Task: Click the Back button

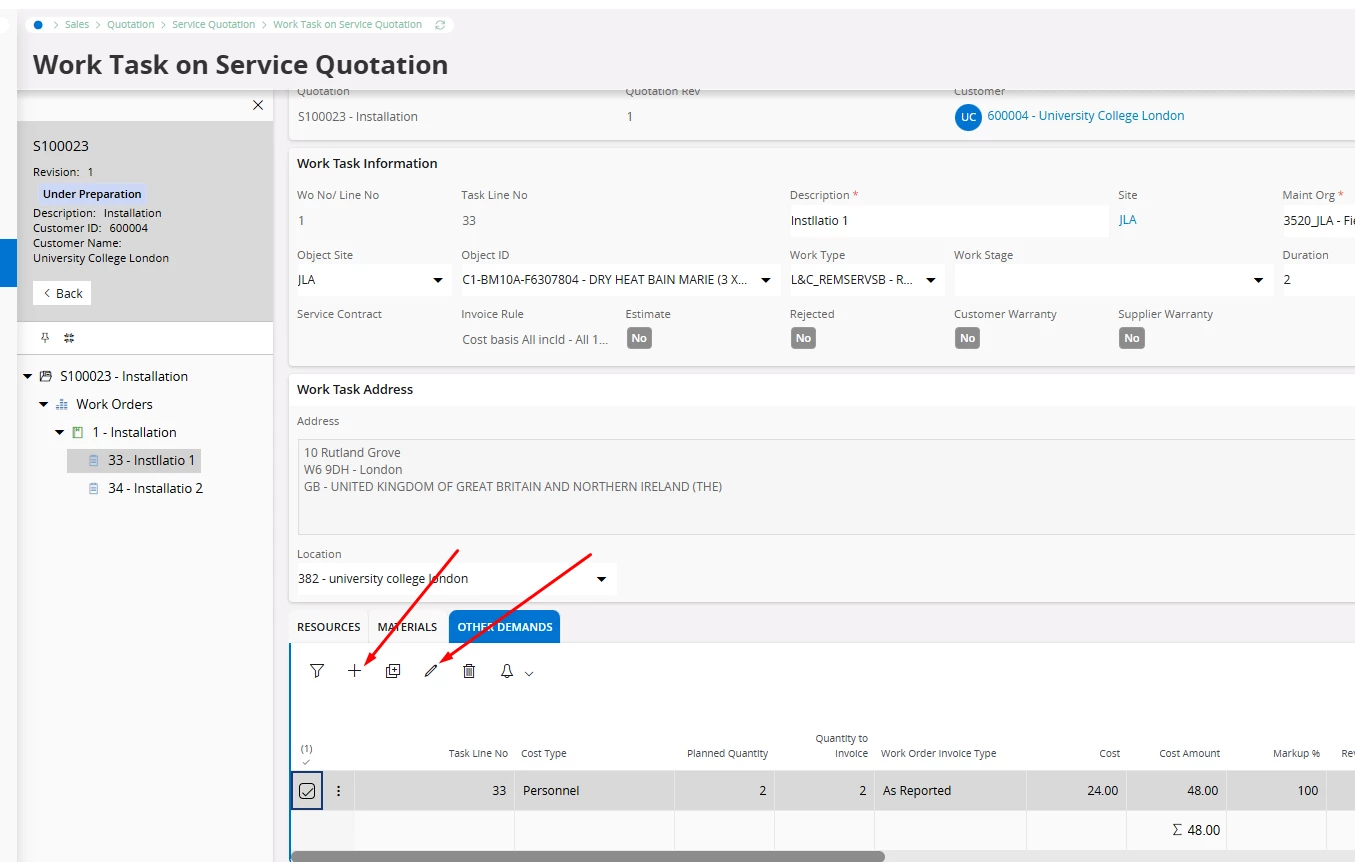Action: pos(62,293)
